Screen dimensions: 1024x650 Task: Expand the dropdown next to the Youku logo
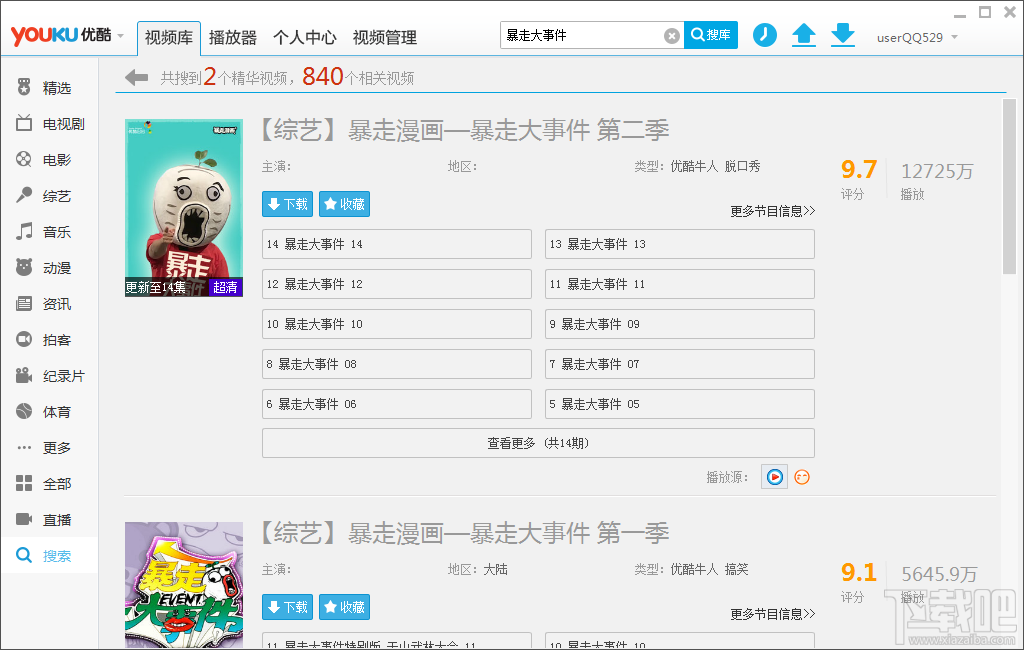(120, 36)
